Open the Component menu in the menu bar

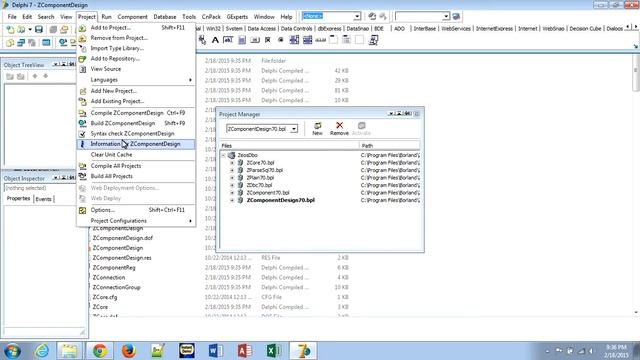pos(132,17)
